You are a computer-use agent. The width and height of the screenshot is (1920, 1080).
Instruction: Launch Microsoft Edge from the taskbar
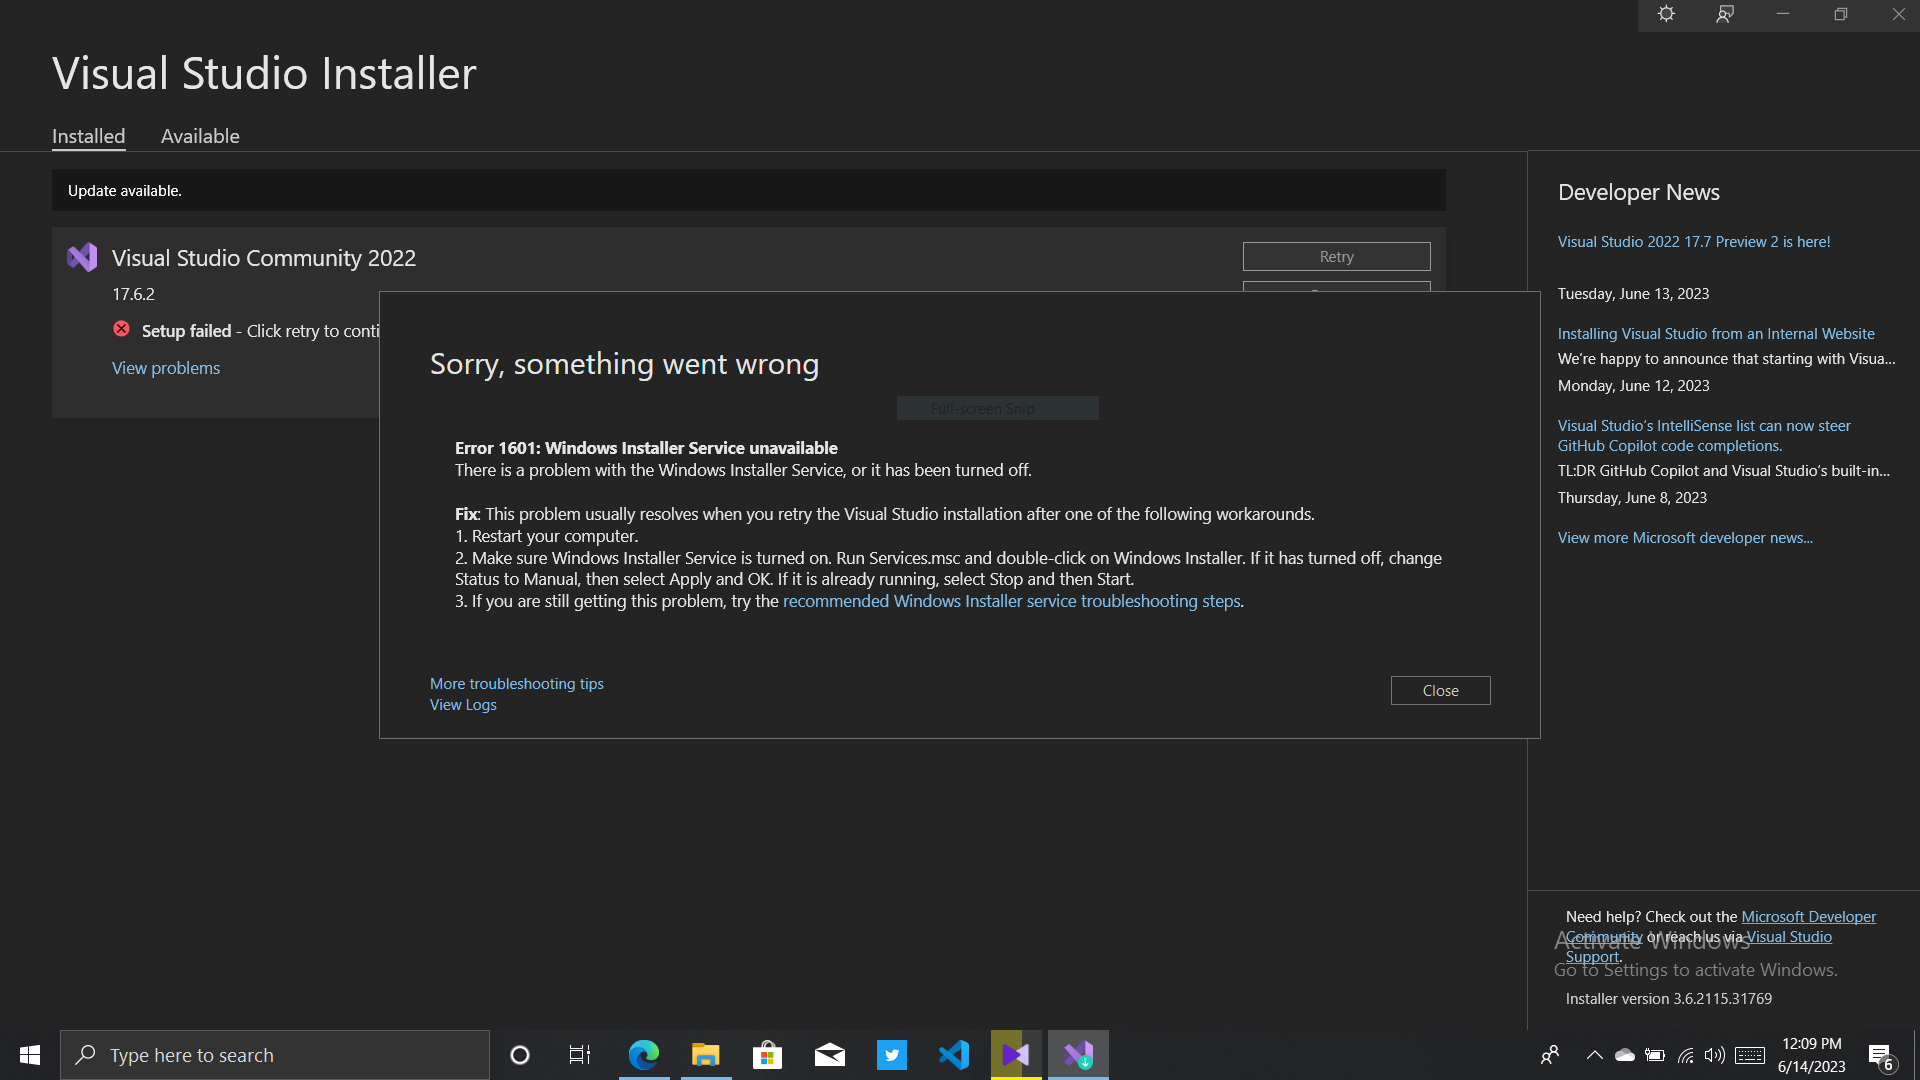[644, 1054]
